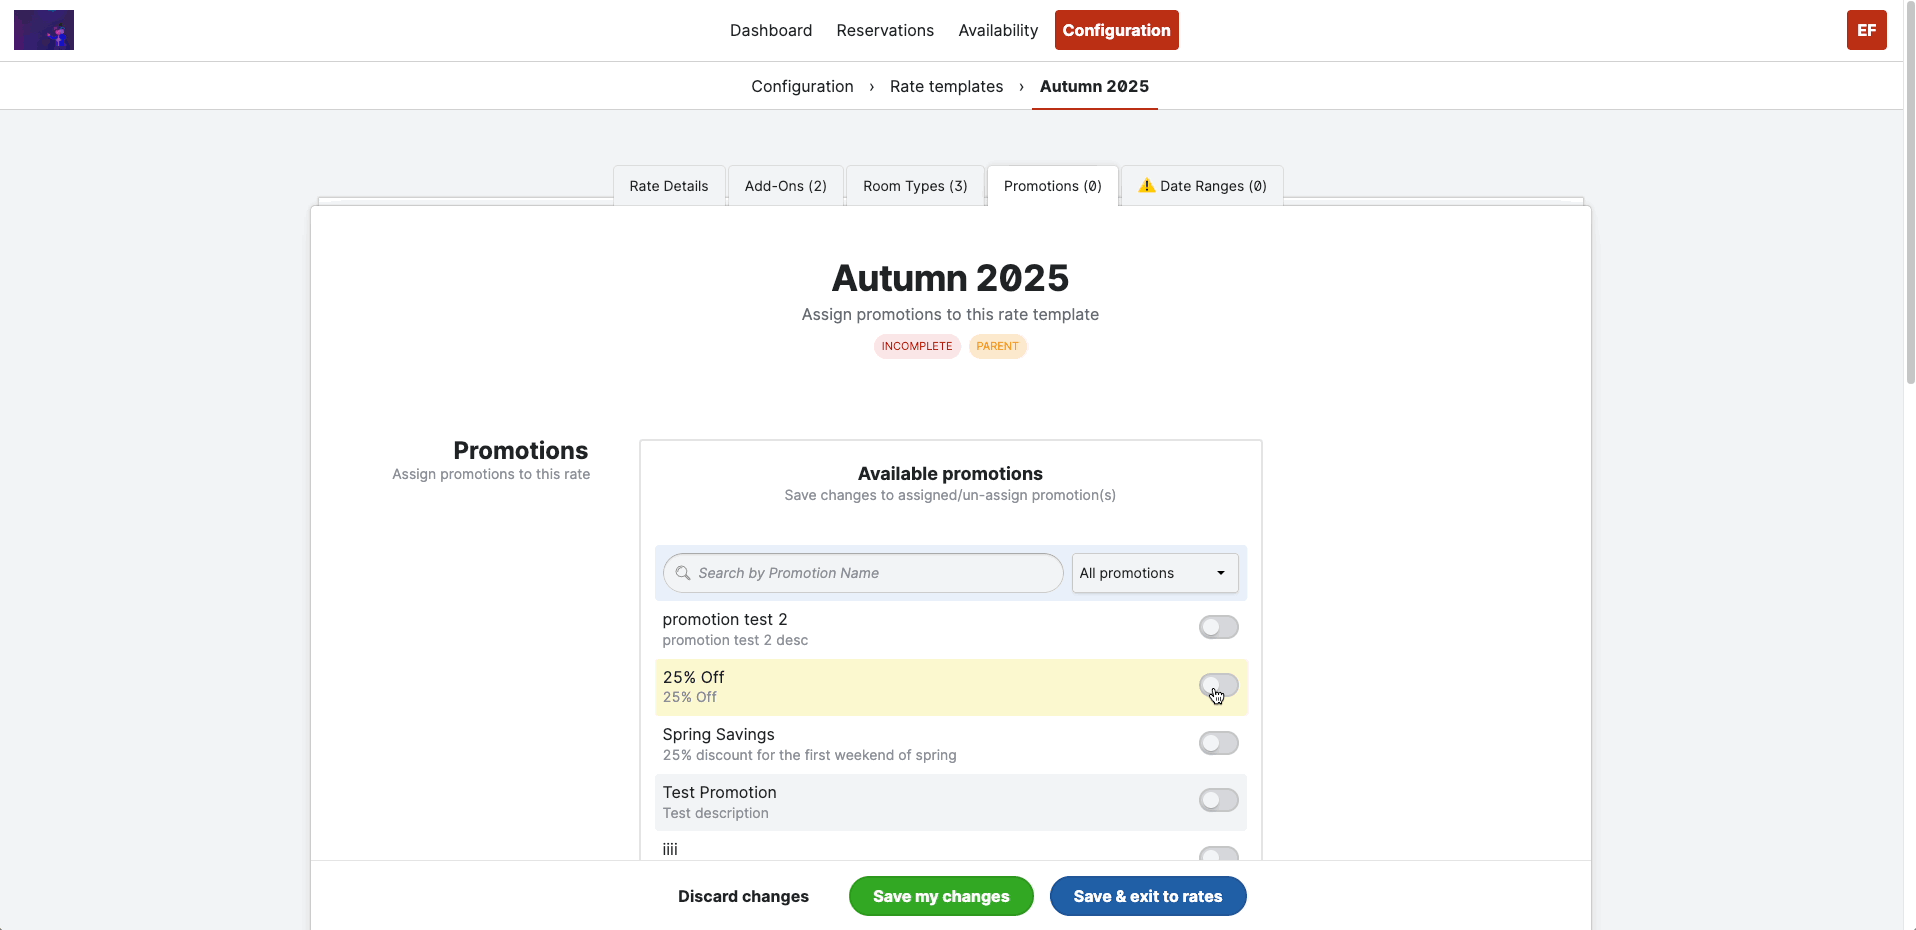The width and height of the screenshot is (1916, 930).
Task: Click Discard changes
Action: pos(743,896)
